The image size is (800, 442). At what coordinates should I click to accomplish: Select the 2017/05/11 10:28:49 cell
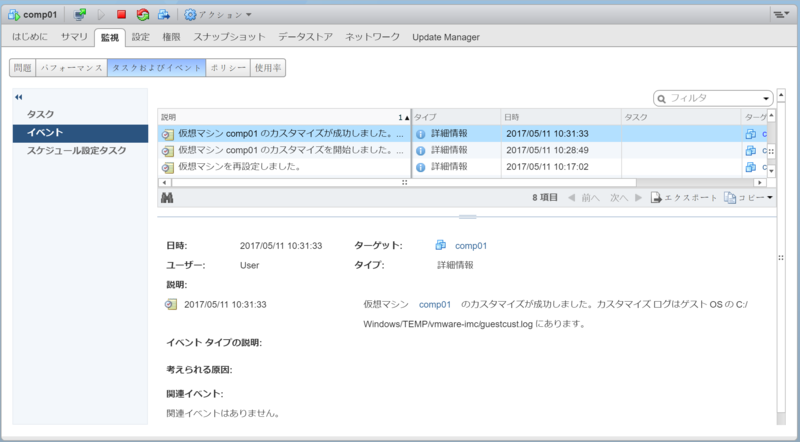561,150
